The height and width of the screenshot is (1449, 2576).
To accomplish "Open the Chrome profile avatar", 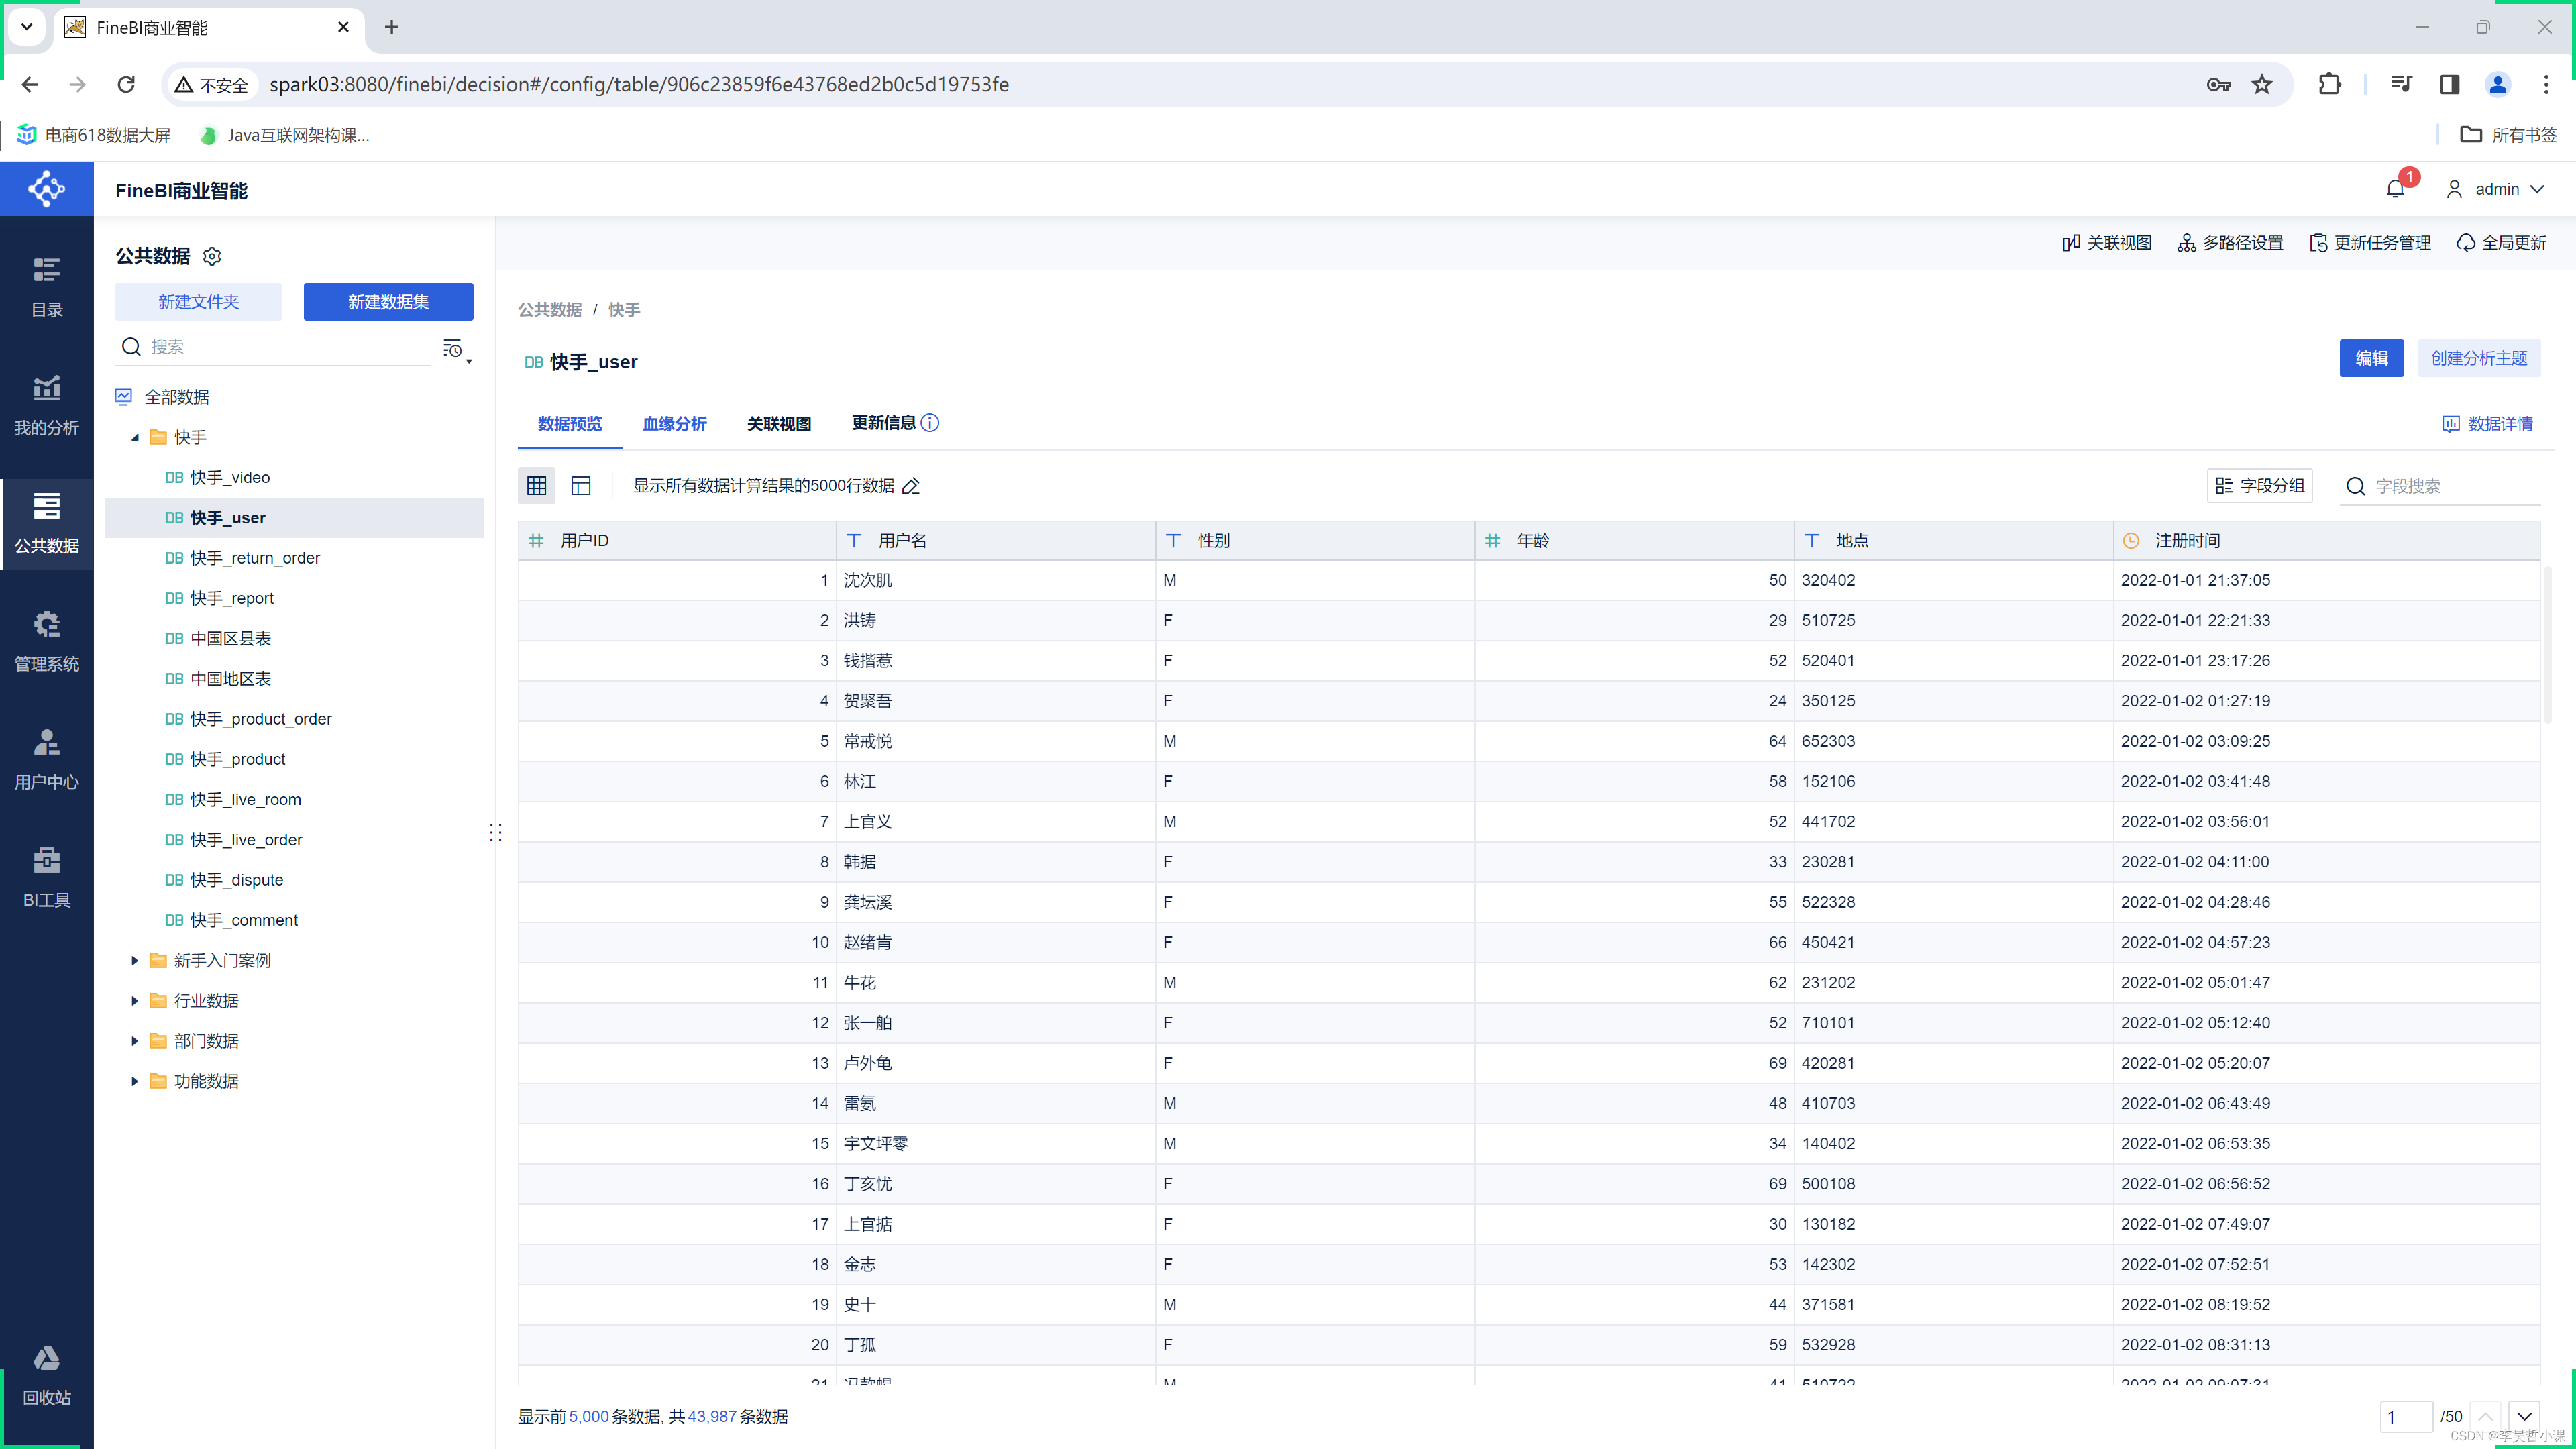I will 2498,84.
